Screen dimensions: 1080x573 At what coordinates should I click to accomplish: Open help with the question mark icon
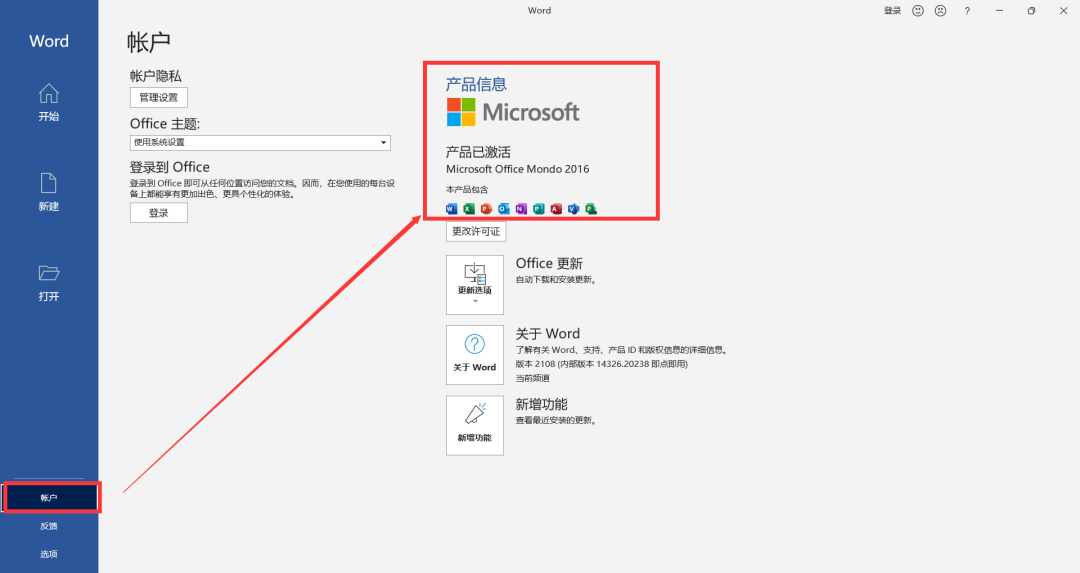tap(967, 10)
